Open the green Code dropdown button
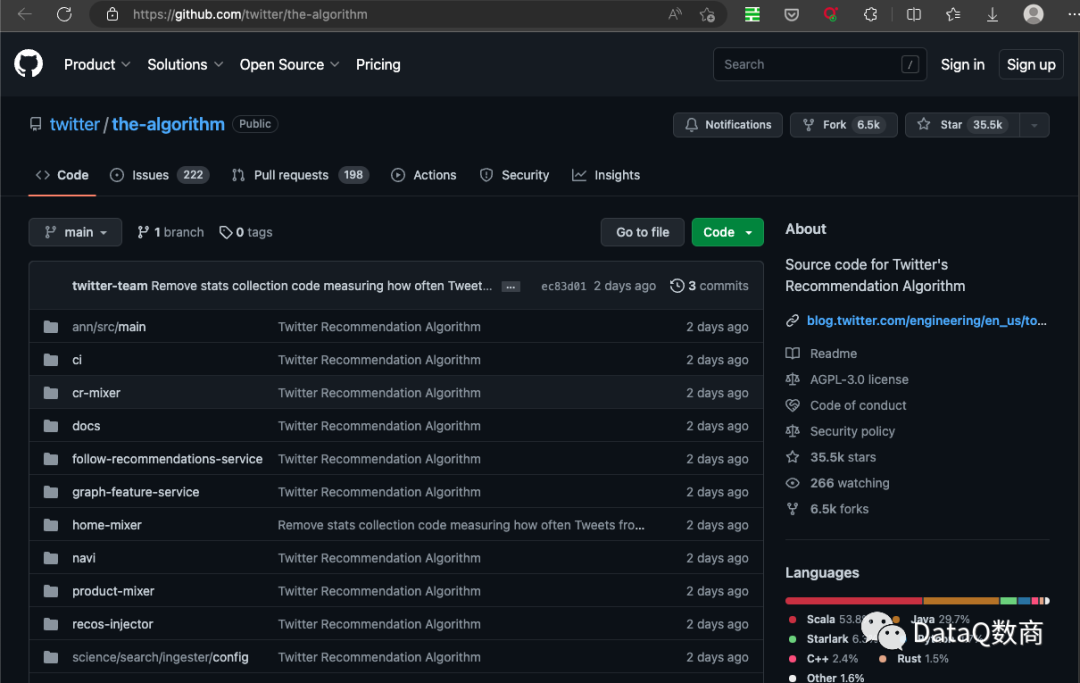Screen dimensions: 1080x683 (727, 232)
